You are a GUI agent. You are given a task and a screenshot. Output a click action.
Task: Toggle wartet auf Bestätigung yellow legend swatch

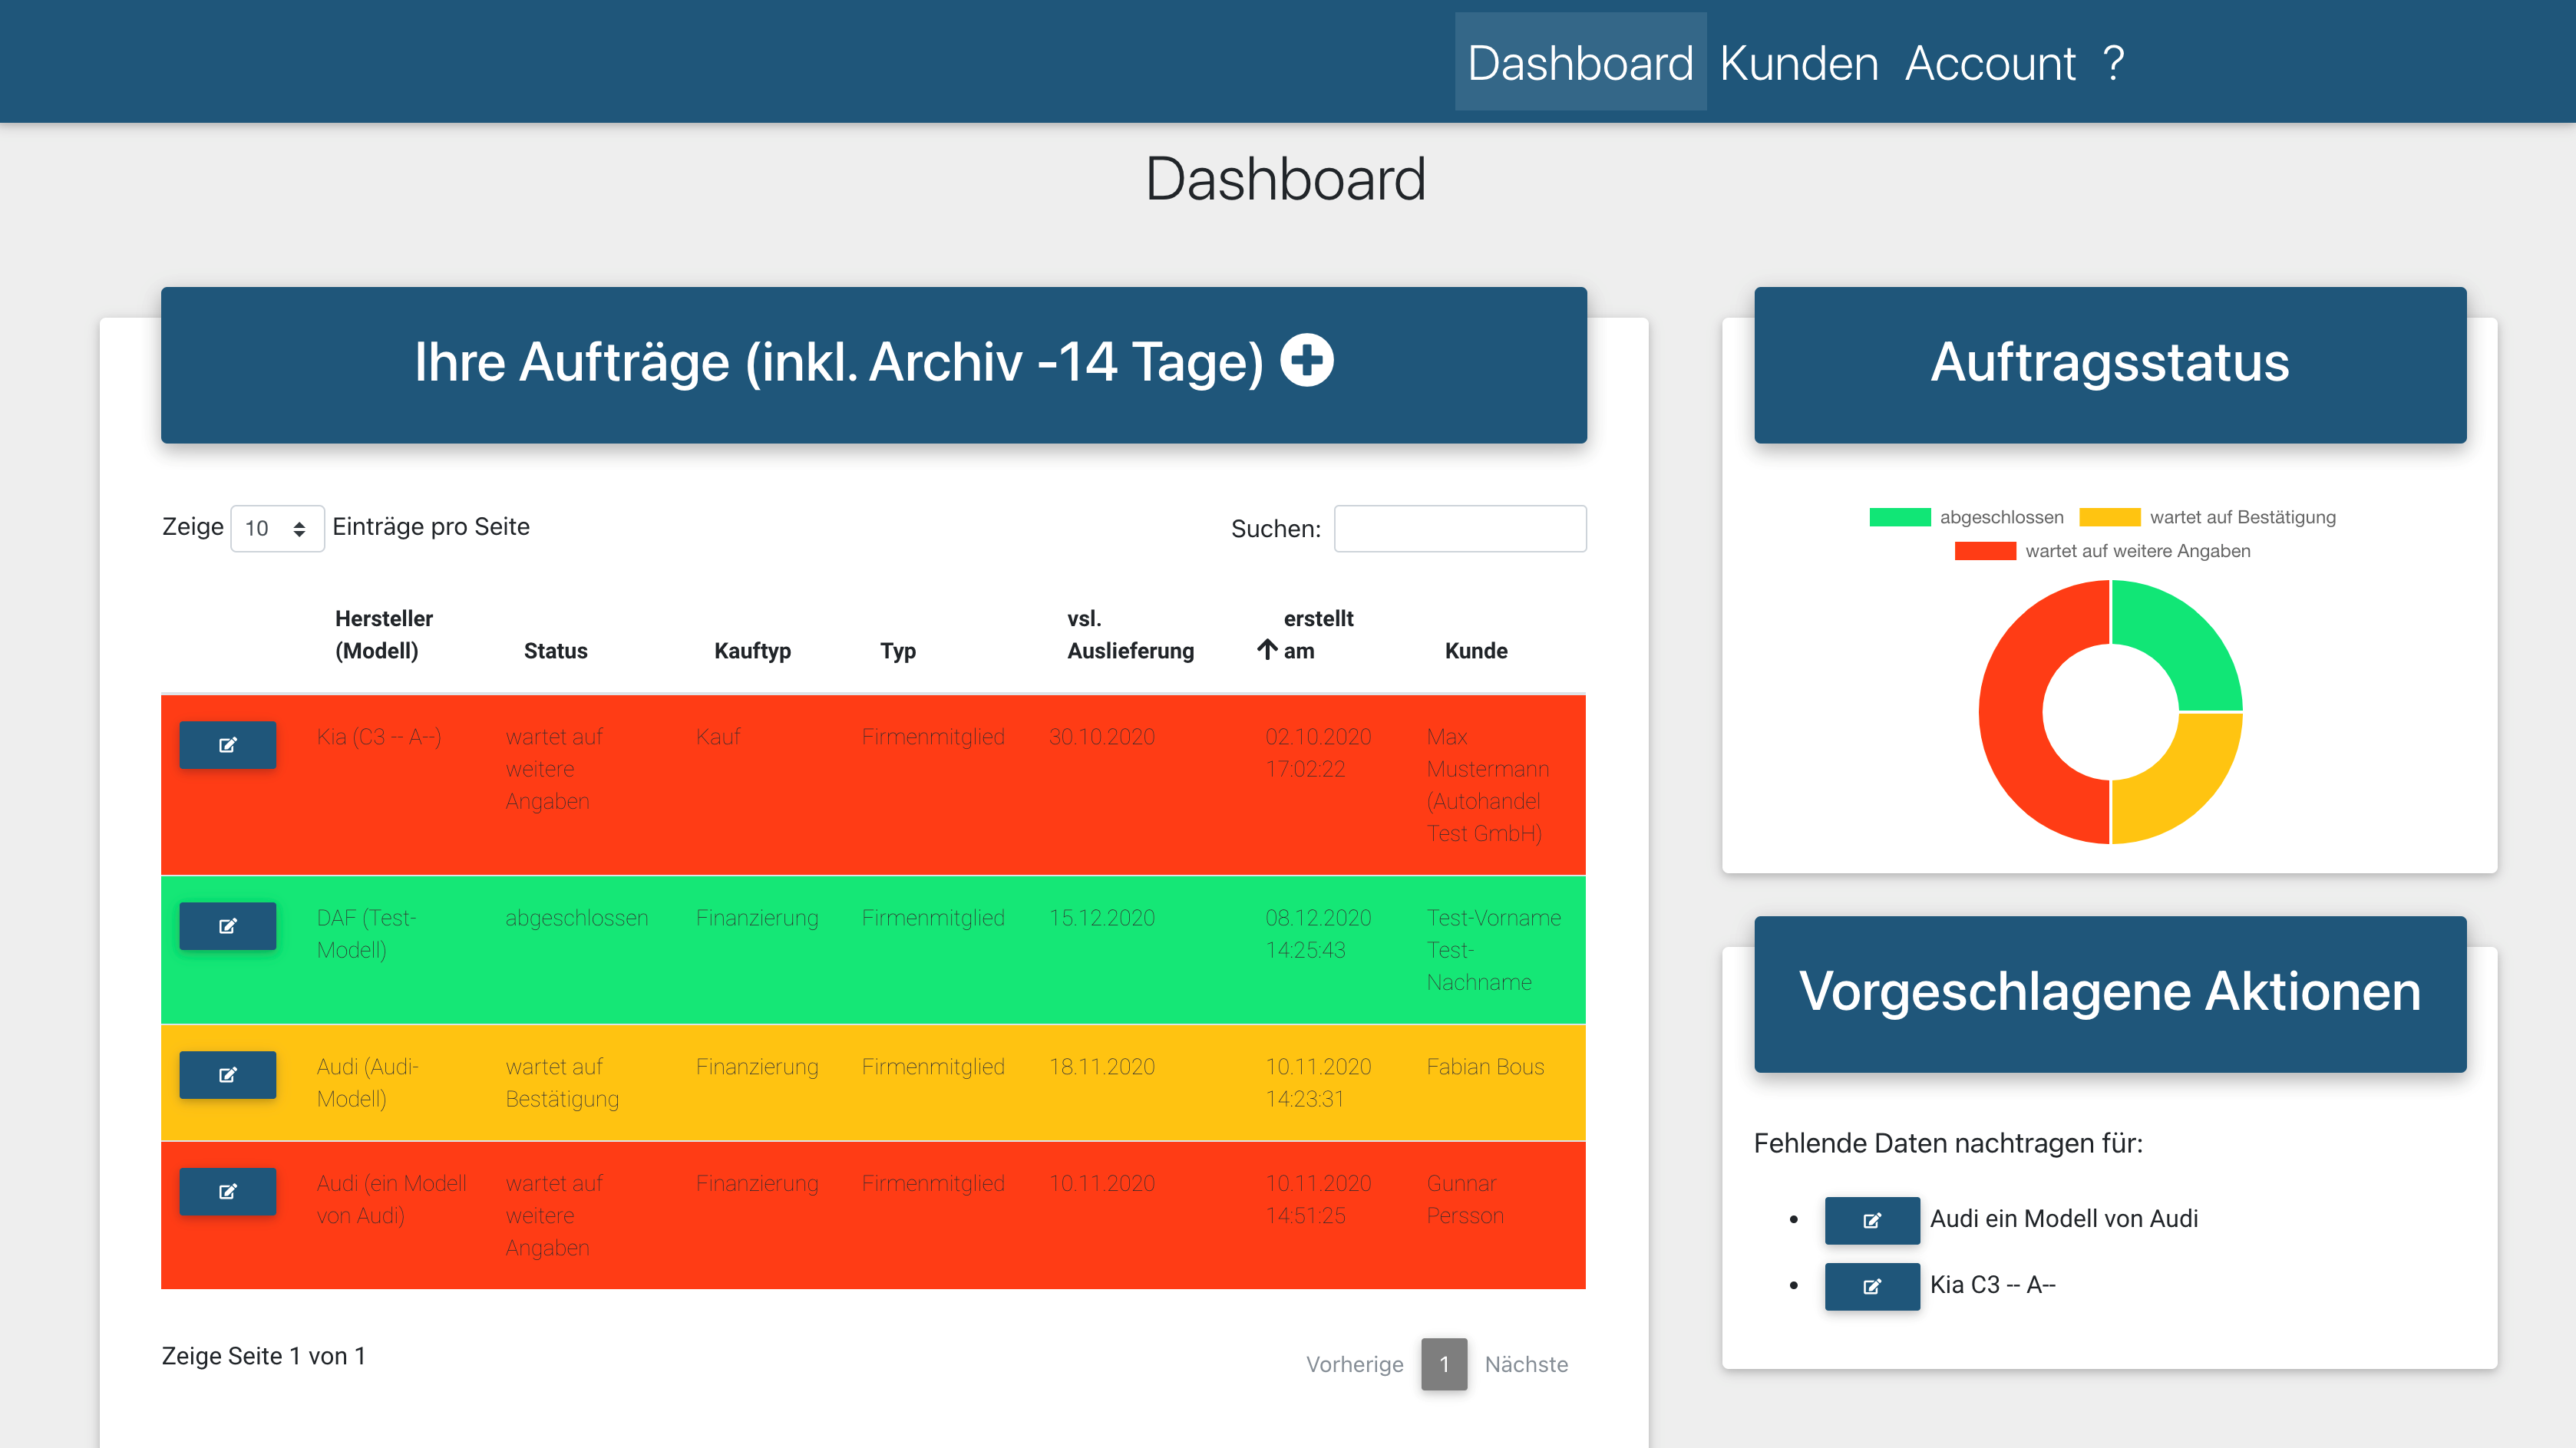click(2109, 517)
